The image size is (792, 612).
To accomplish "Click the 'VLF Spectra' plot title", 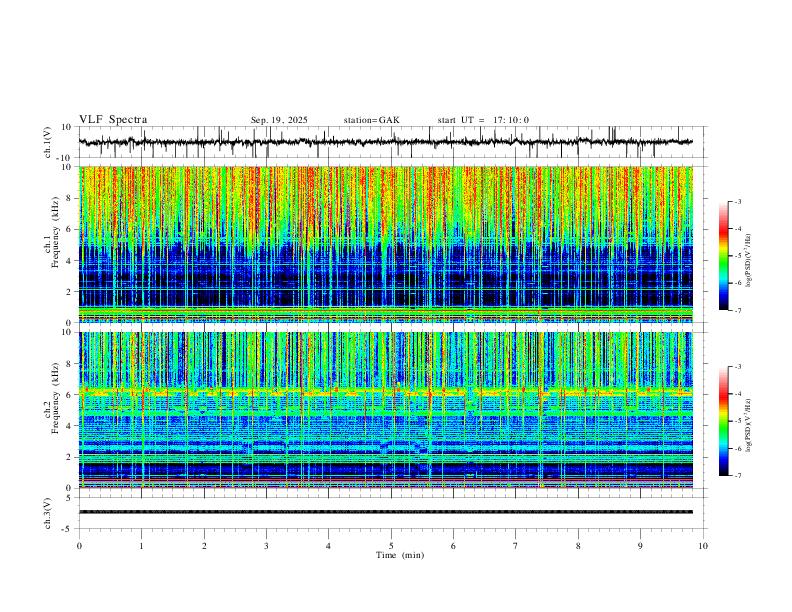I will [x=113, y=120].
